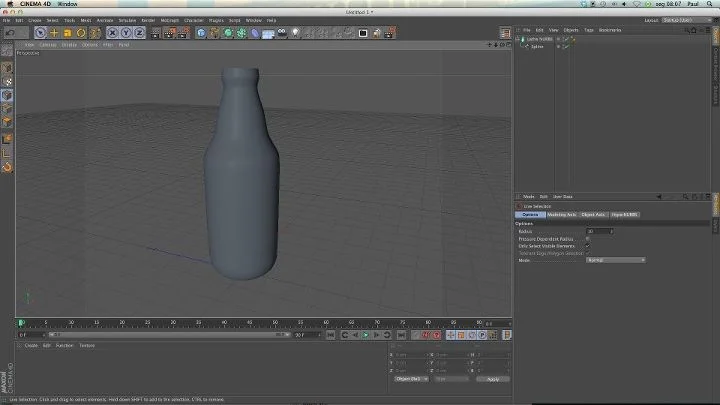Go to start of animation
The image size is (720, 405).
(x=331, y=335)
